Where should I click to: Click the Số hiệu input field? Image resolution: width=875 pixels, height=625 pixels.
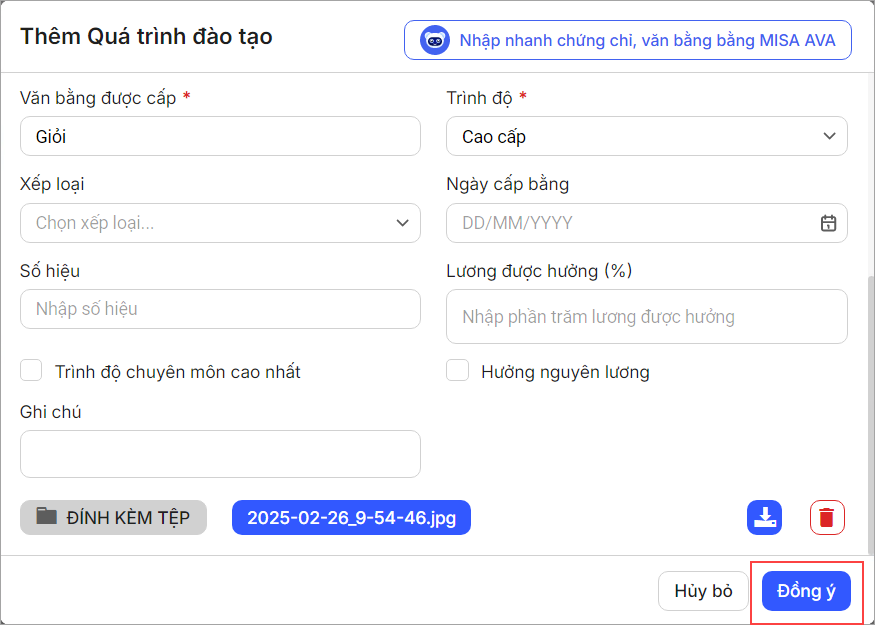(220, 309)
